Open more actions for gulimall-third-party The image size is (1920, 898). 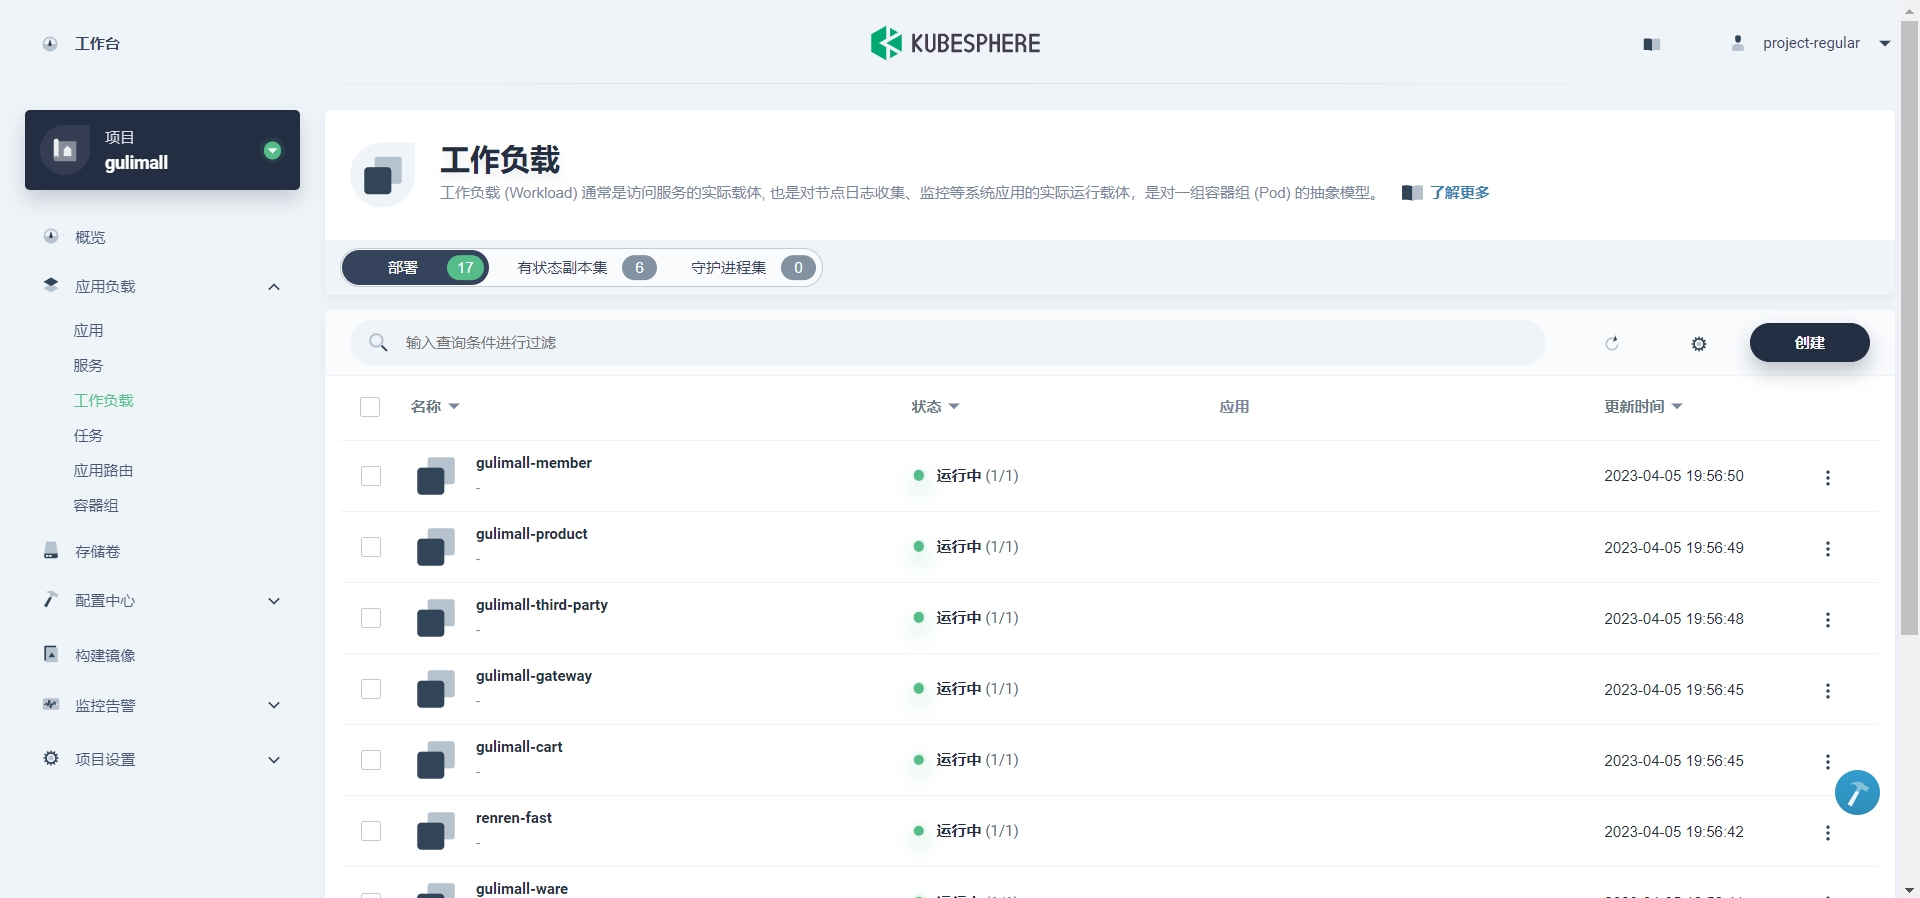(1828, 620)
